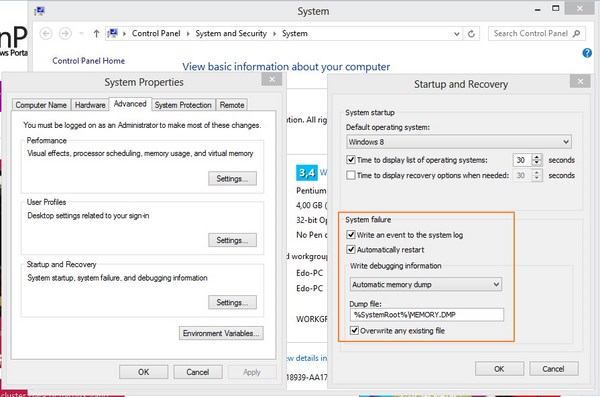Expand the Control Panel breadcrumb arrow

click(188, 34)
